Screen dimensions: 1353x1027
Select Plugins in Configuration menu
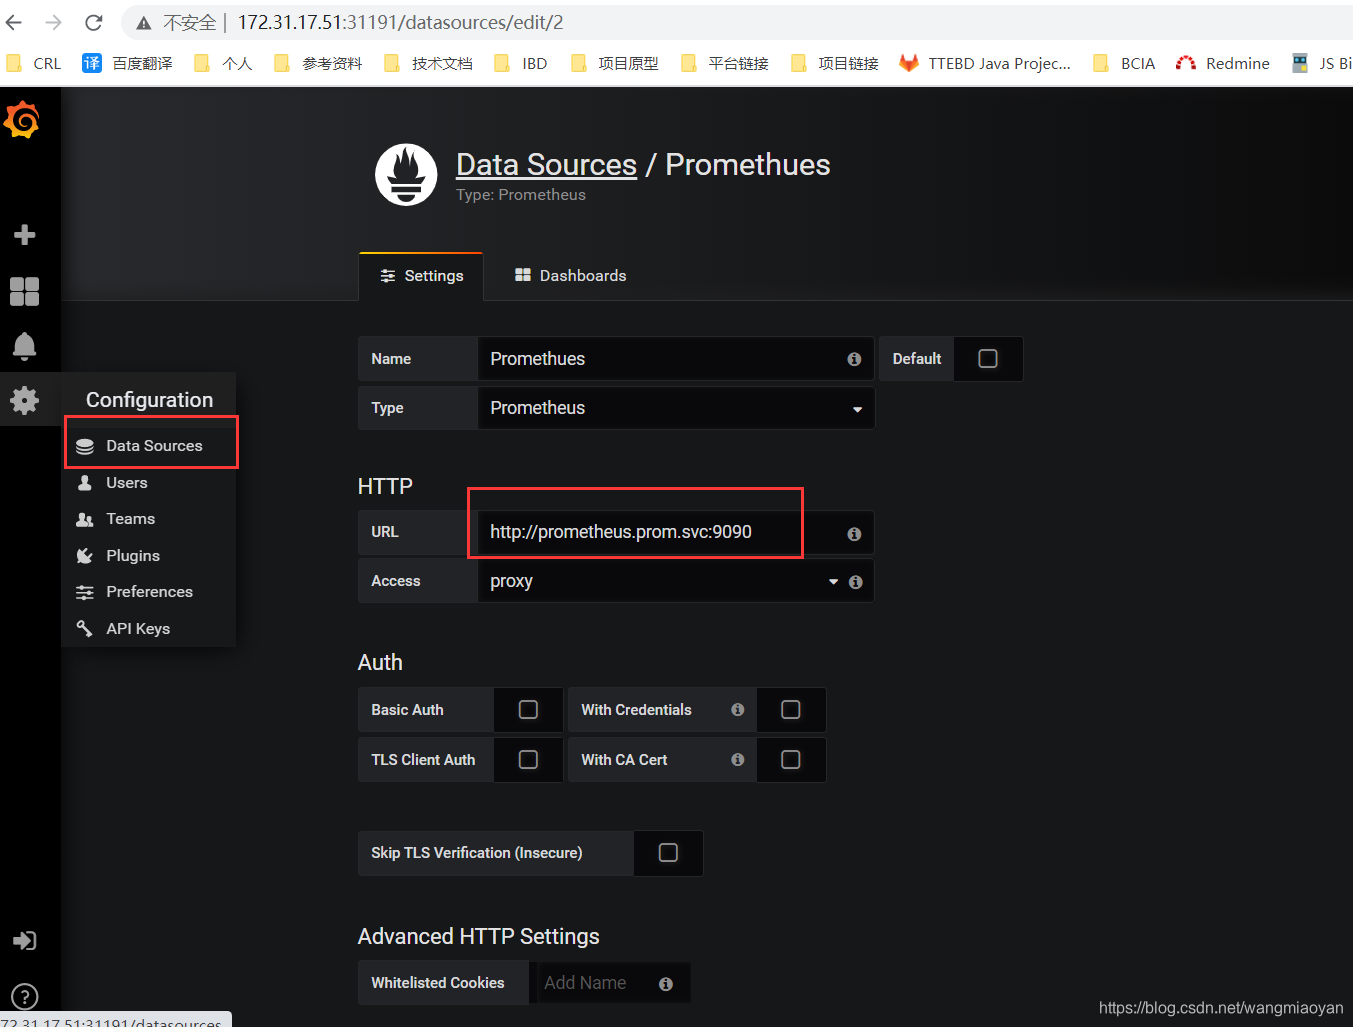[151, 556]
